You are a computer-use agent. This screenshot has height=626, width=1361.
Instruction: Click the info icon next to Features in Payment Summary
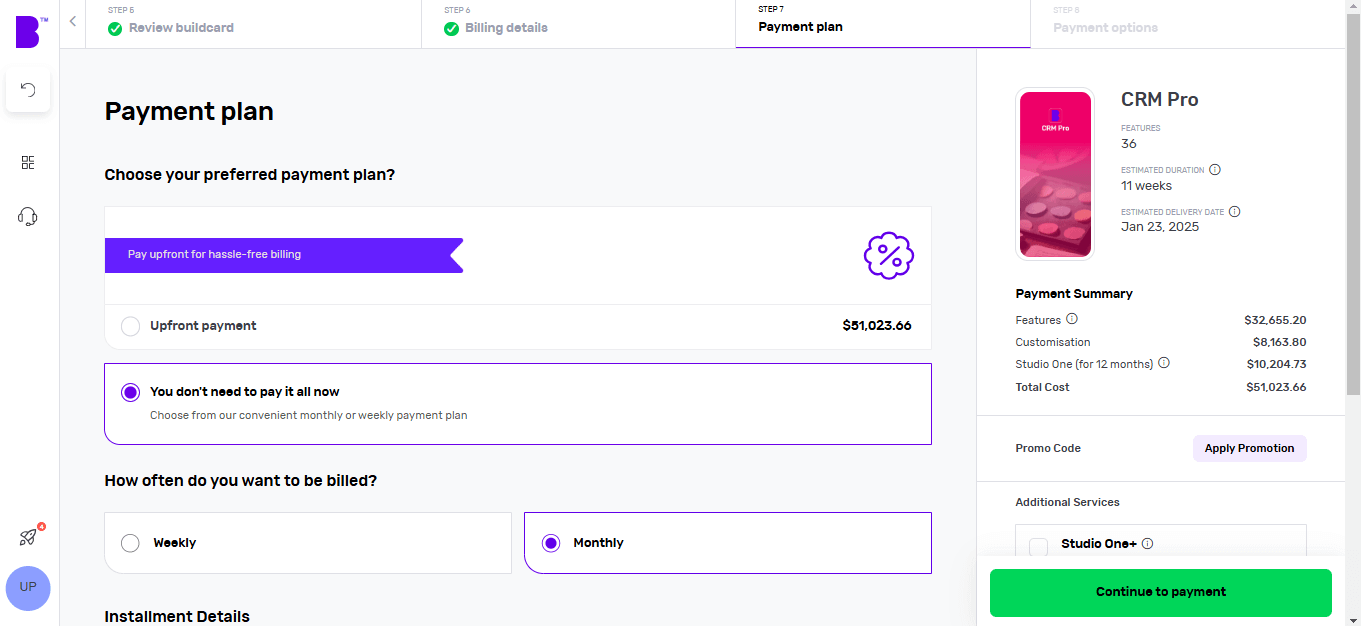click(x=1071, y=319)
